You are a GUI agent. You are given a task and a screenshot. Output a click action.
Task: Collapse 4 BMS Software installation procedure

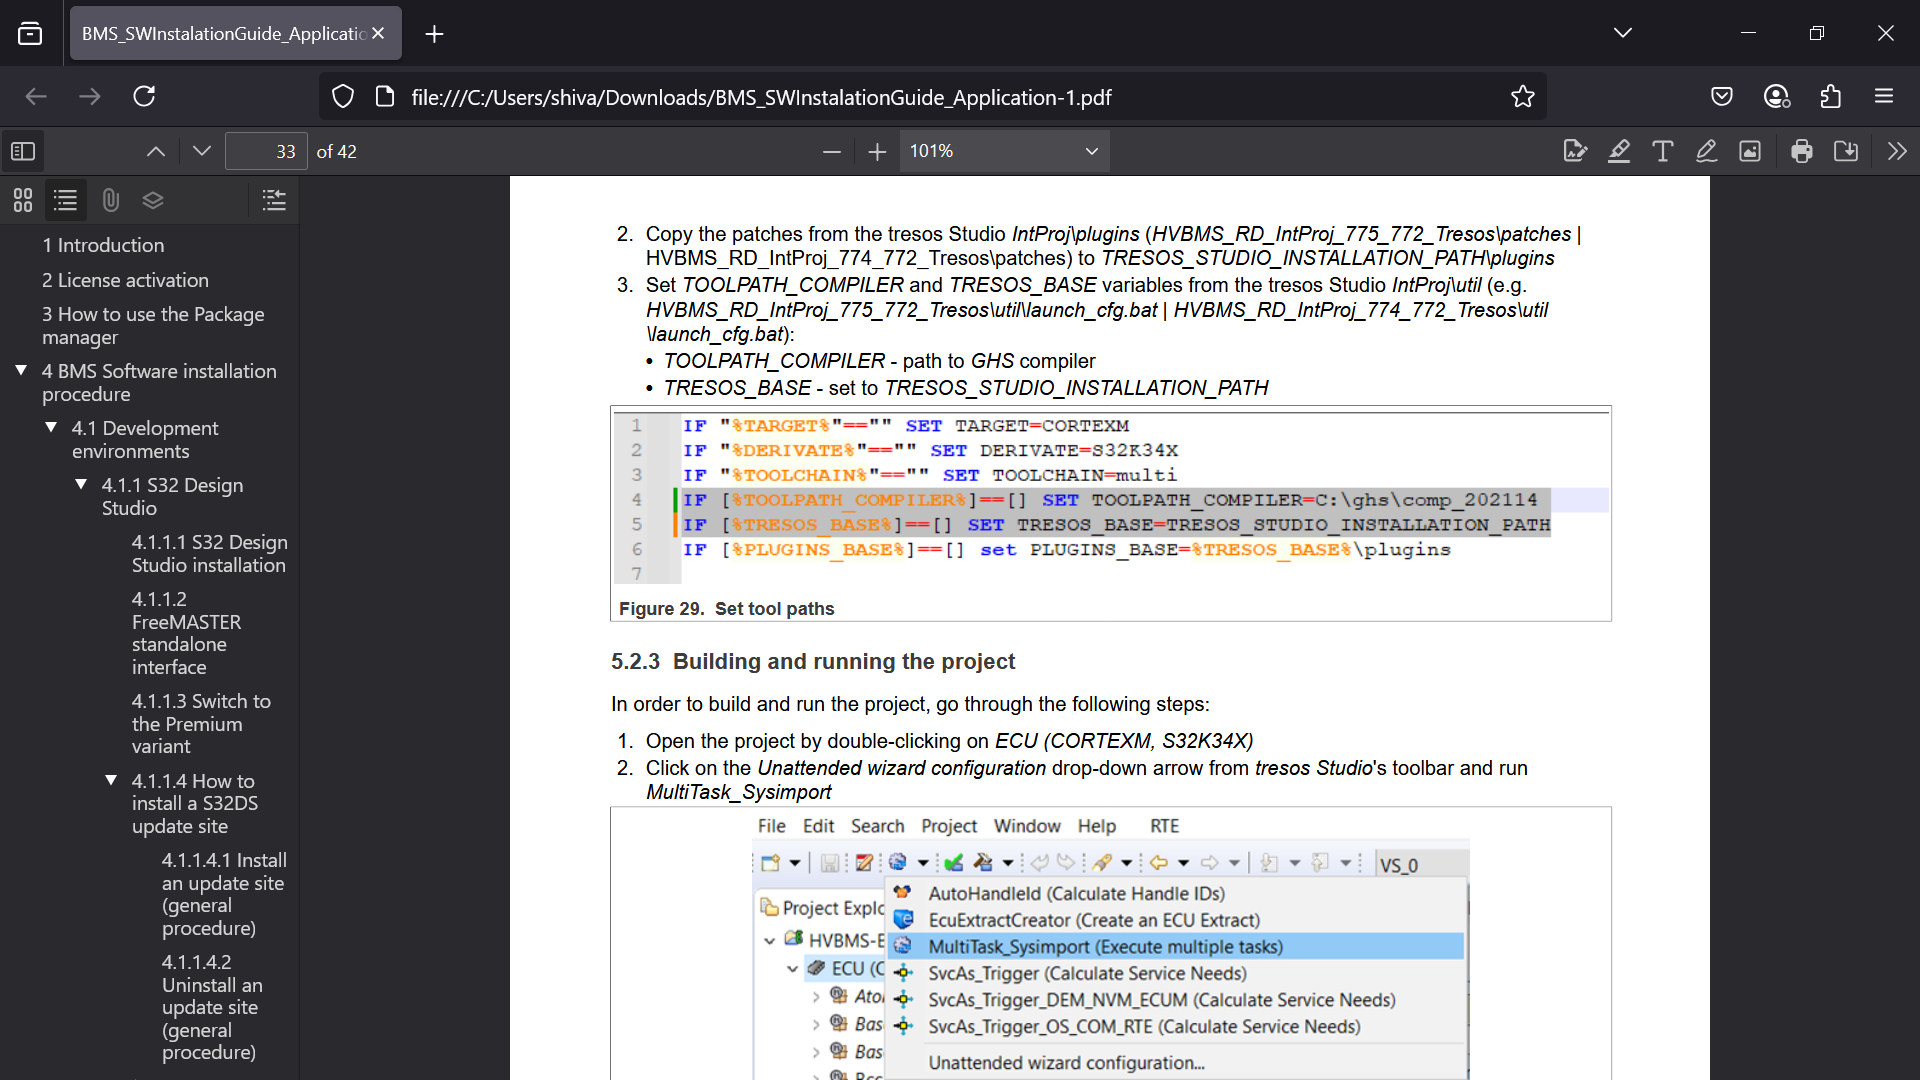pyautogui.click(x=21, y=371)
